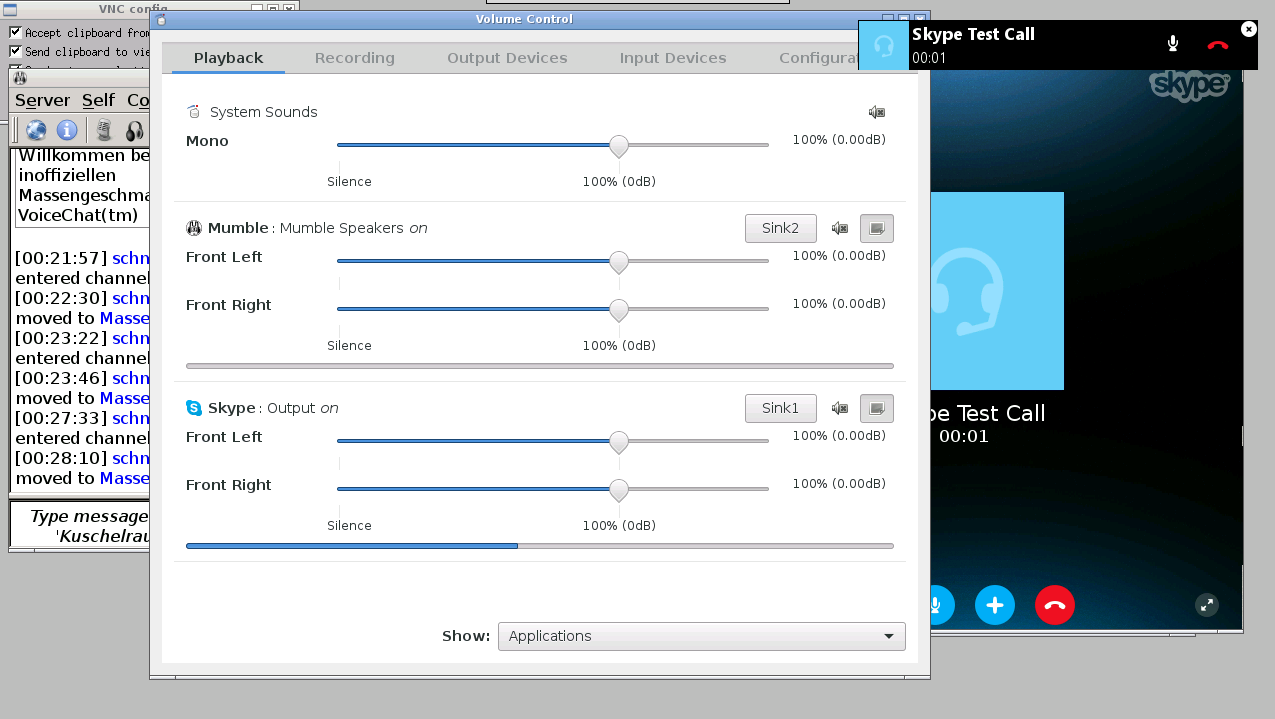This screenshot has width=1275, height=719.
Task: Click the Sink2 button for Mumble
Action: coord(781,228)
